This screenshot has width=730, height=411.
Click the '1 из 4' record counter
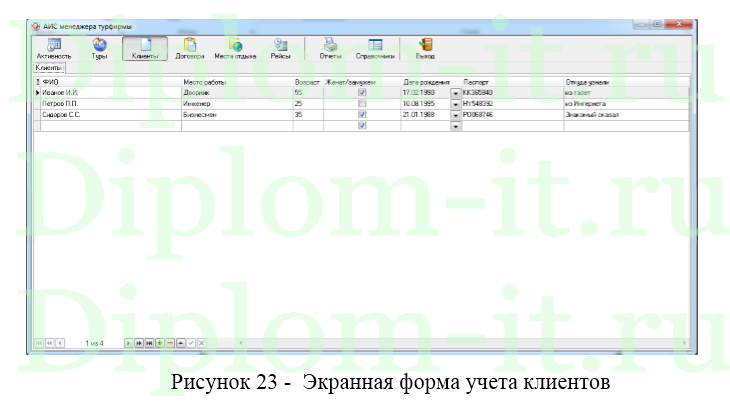tap(94, 344)
